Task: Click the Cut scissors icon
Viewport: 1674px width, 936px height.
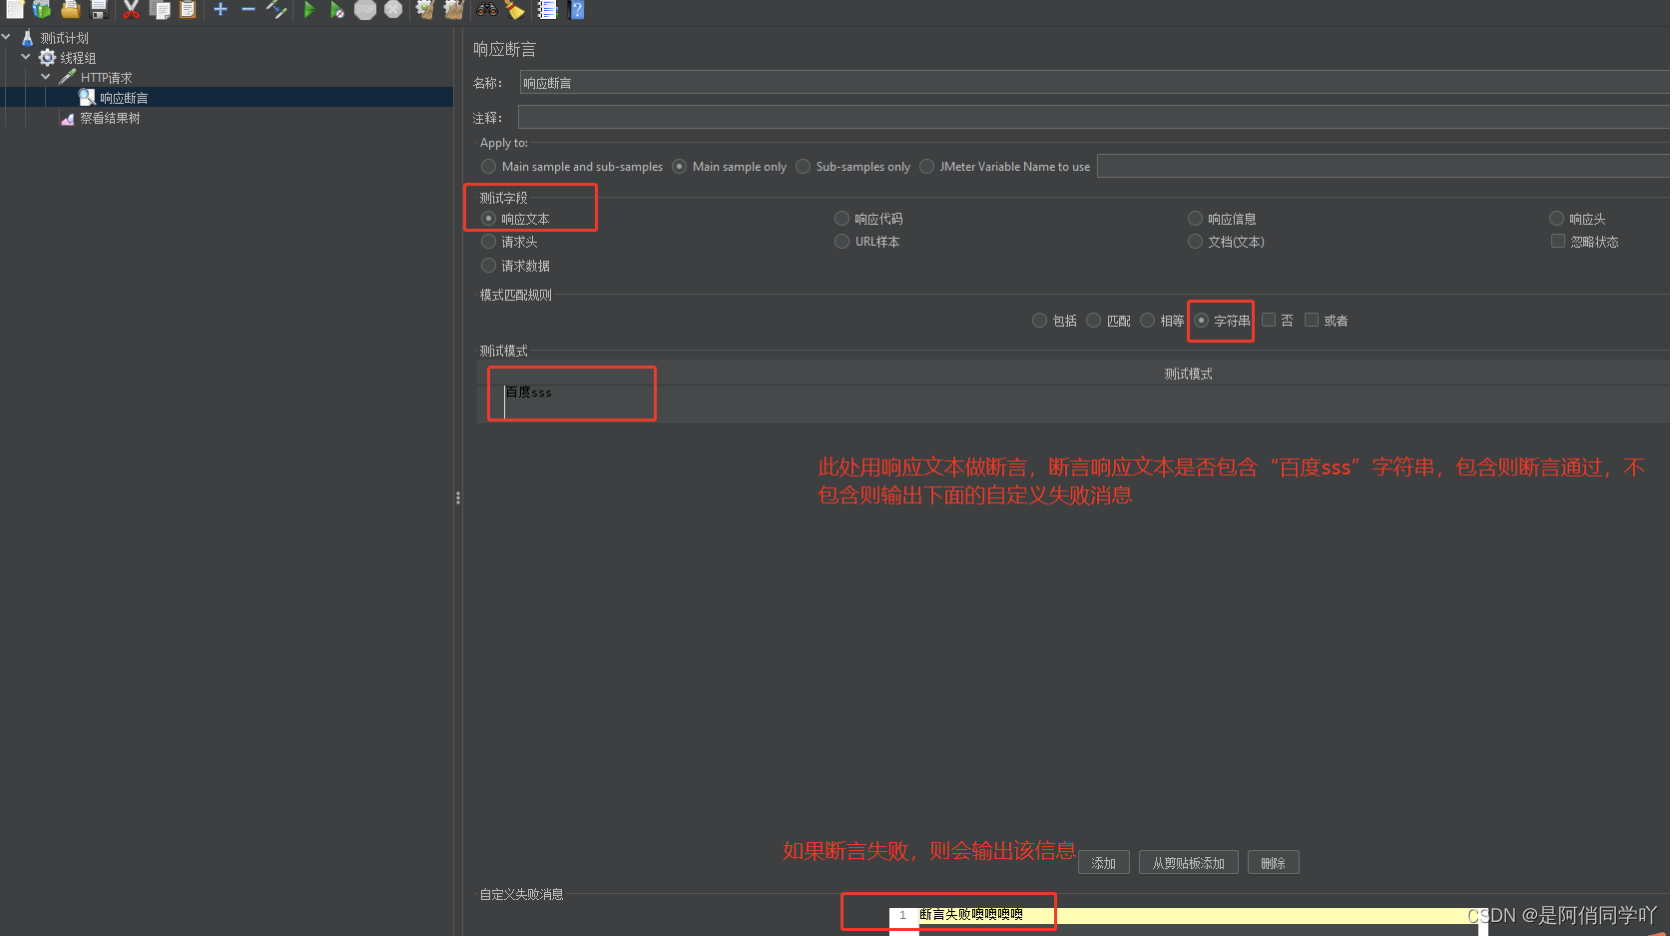Action: [x=131, y=9]
